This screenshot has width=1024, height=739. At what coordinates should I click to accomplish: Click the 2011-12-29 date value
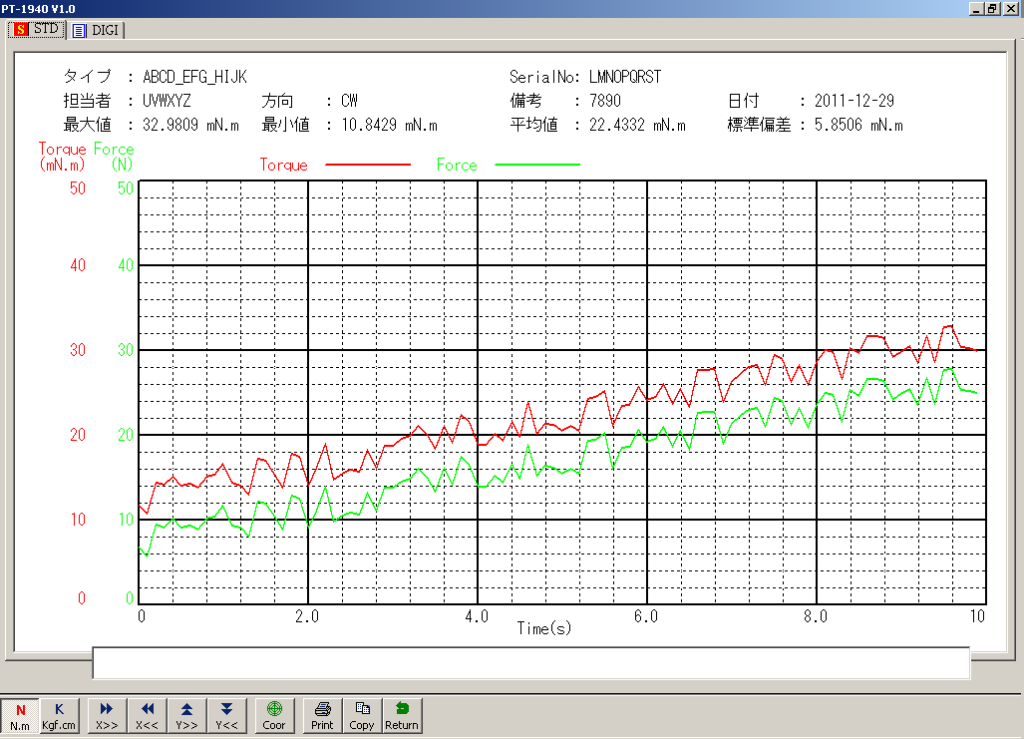(x=854, y=101)
